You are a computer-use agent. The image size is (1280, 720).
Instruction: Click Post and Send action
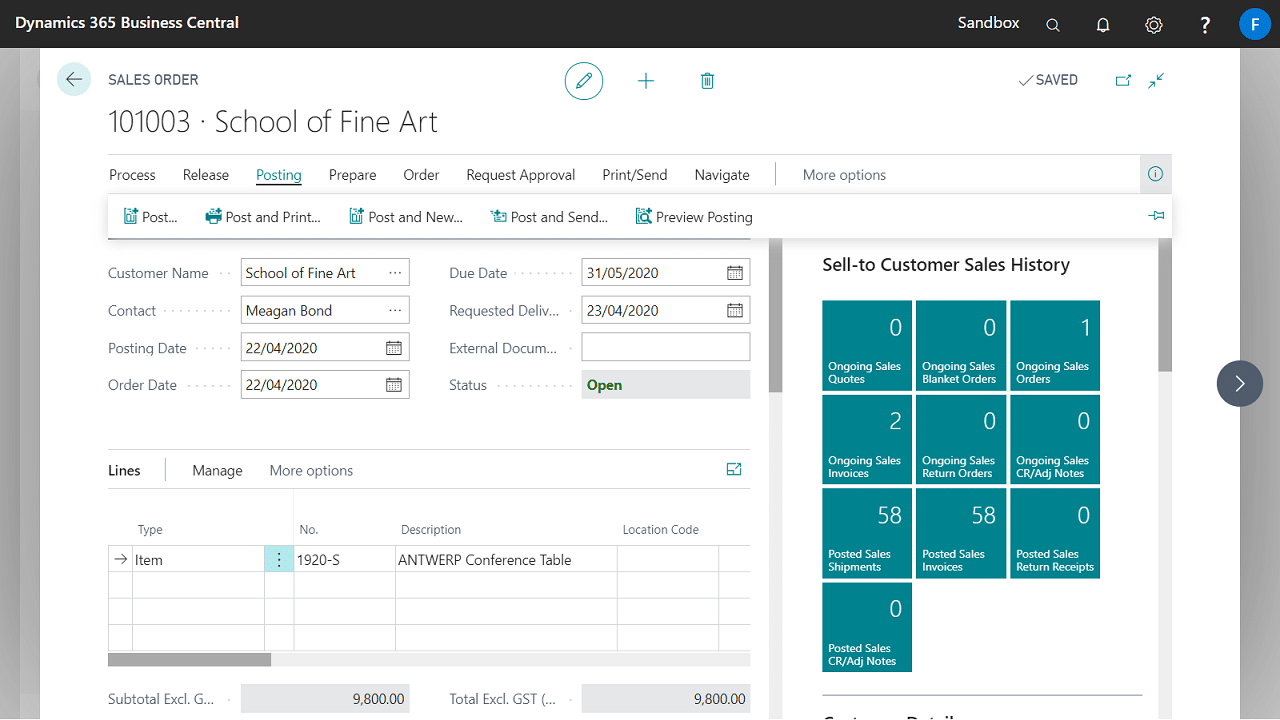[x=549, y=217]
